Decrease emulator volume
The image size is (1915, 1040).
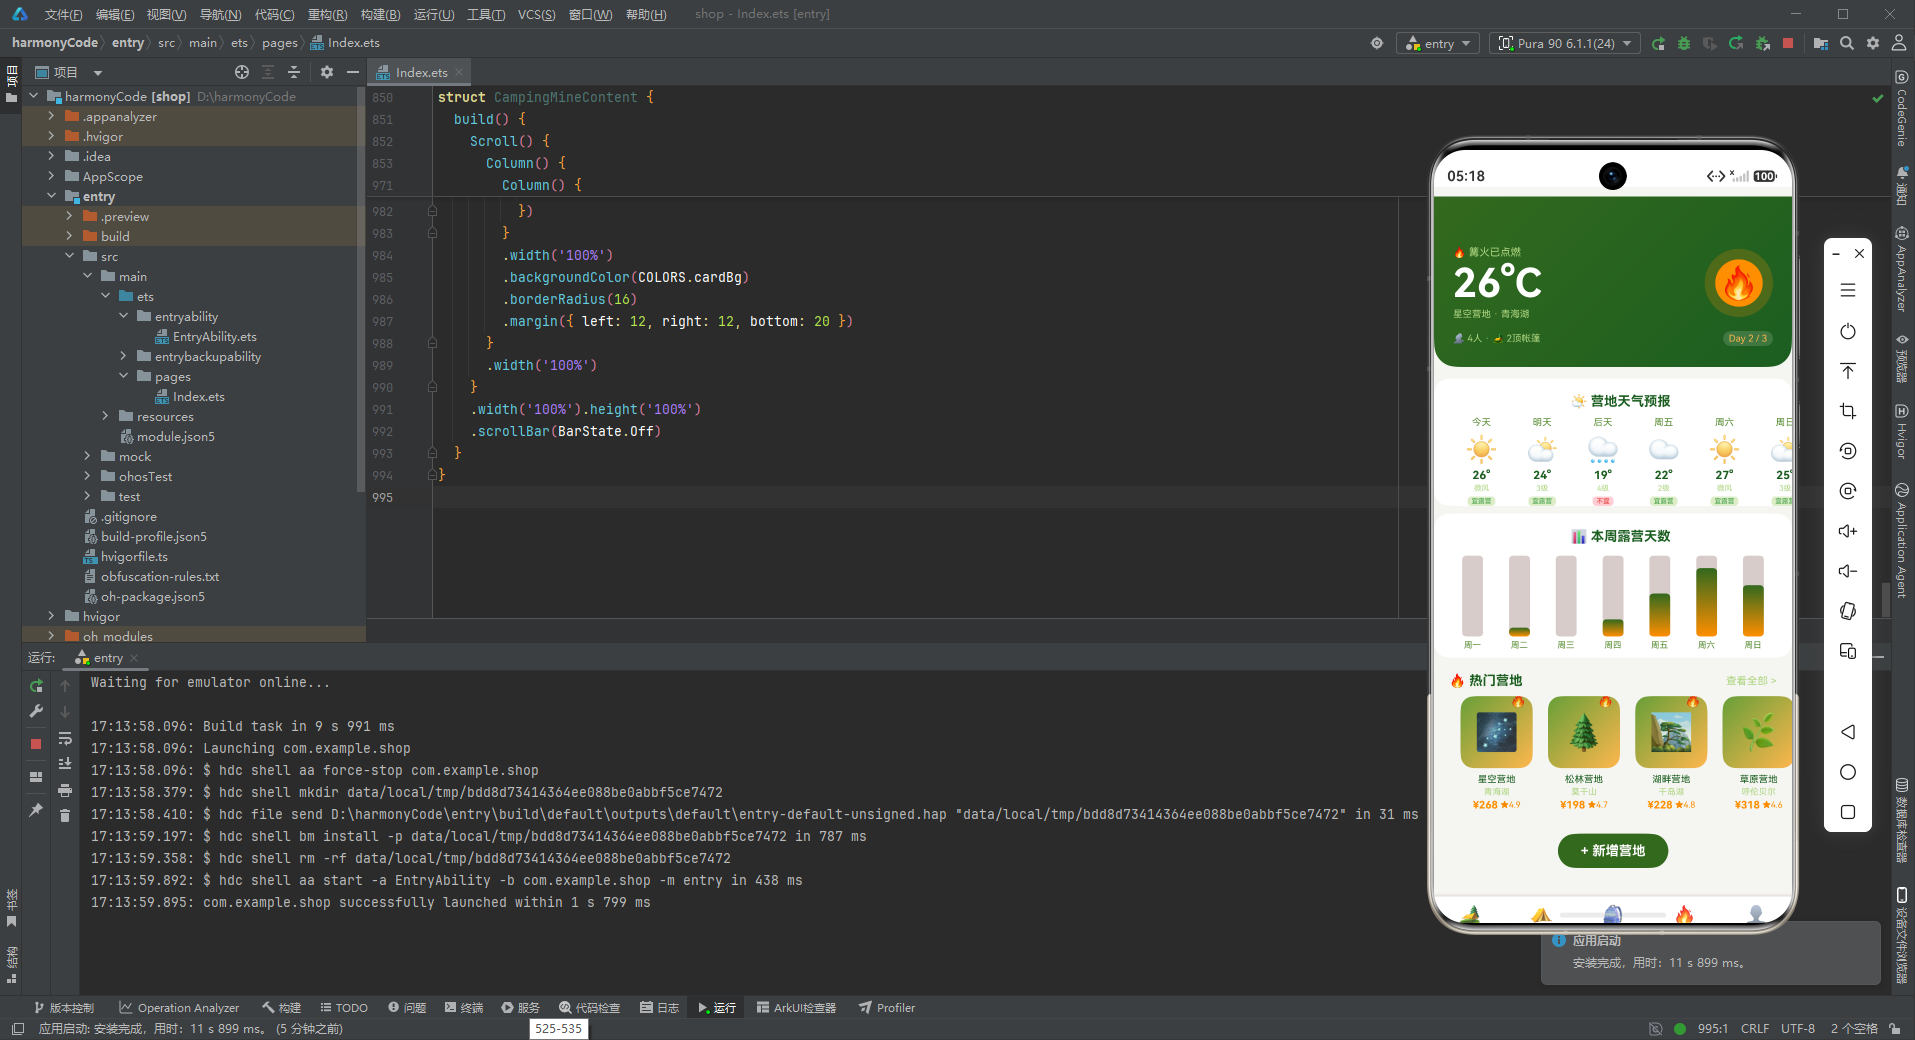(x=1848, y=571)
